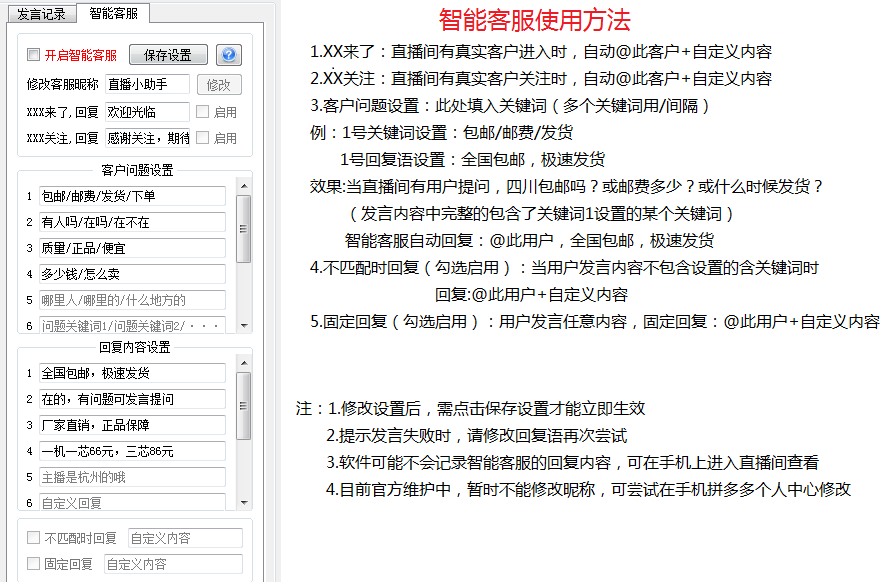Click scroll-down arrow in 回复内容设置 list
896x582 pixels.
click(243, 502)
